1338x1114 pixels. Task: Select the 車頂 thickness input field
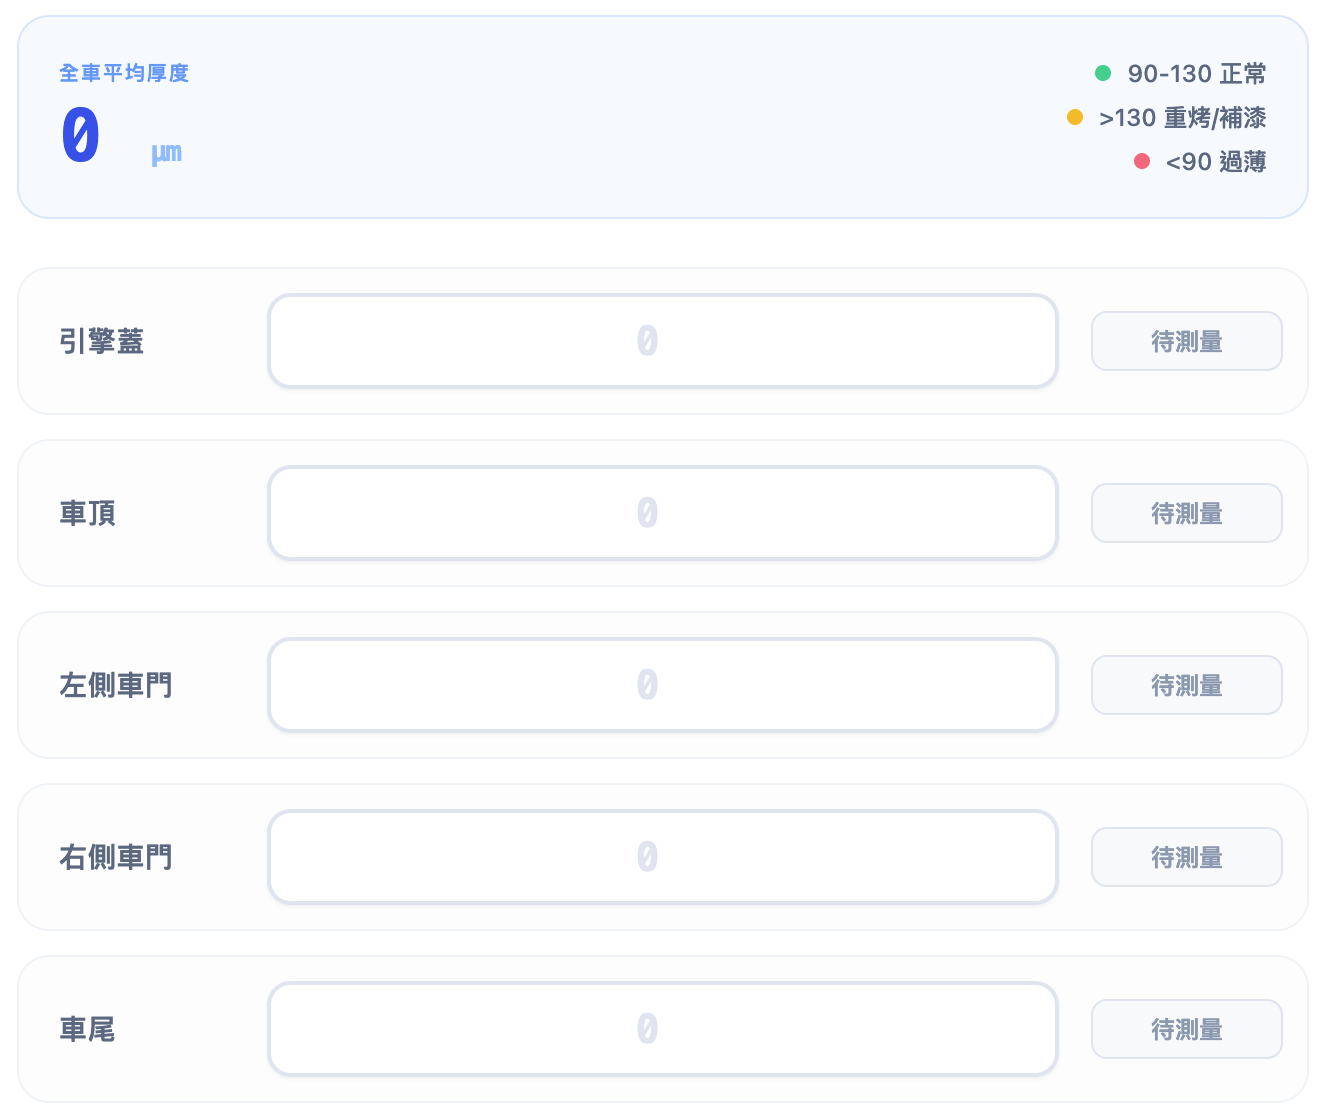point(663,513)
